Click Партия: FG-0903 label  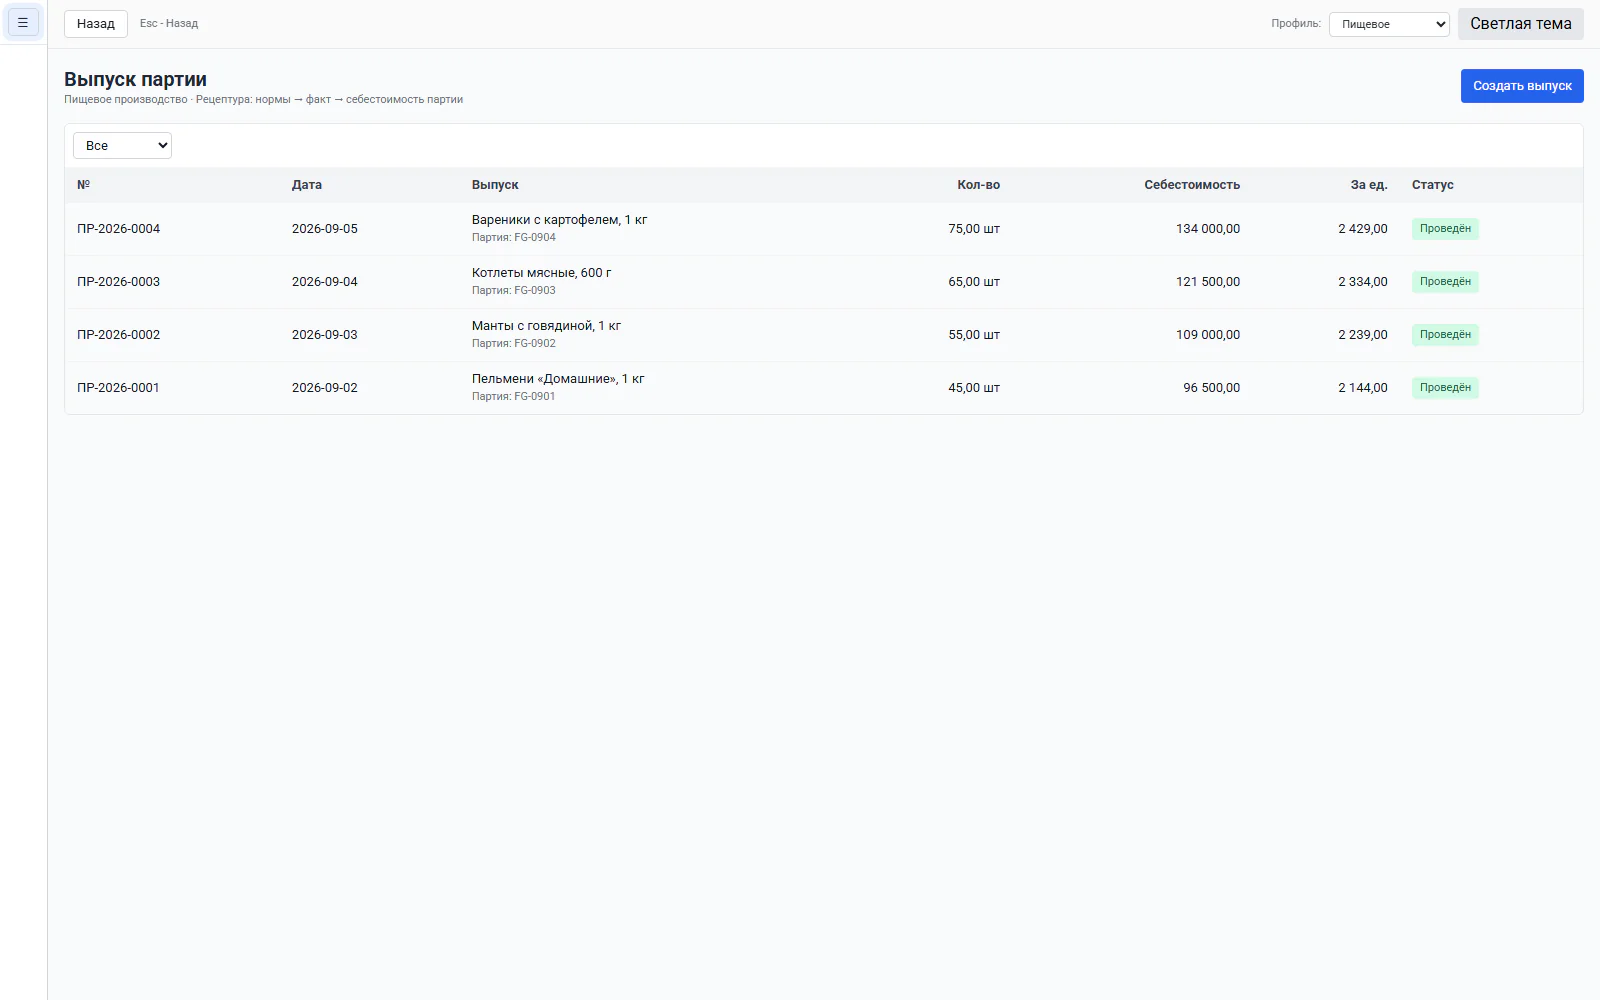click(514, 291)
